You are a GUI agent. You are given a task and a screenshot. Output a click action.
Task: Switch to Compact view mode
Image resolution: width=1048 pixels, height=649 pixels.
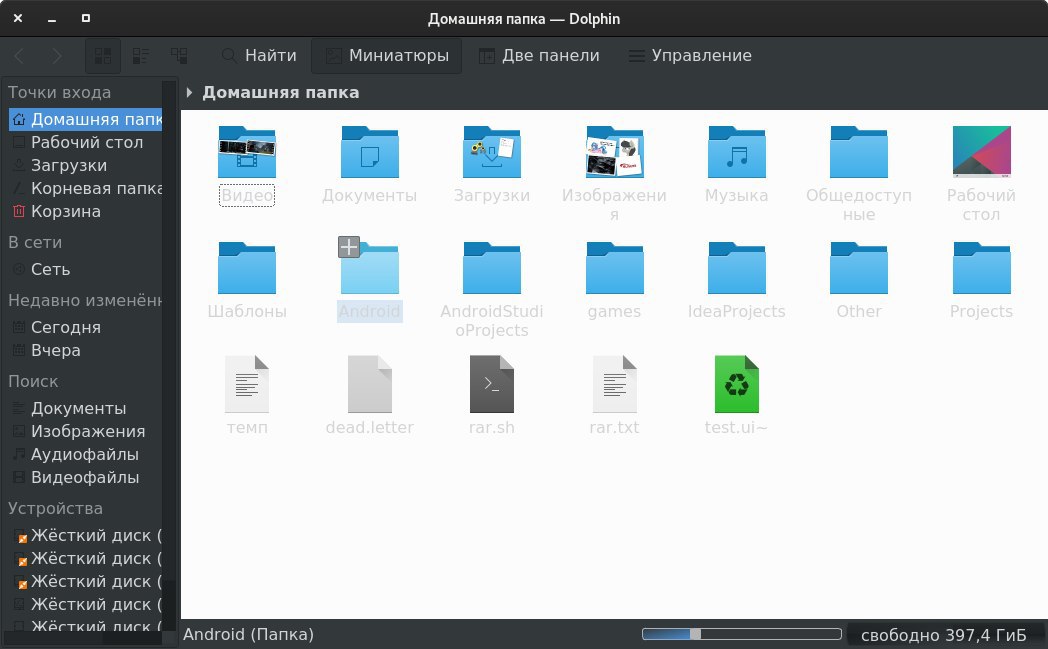[141, 55]
